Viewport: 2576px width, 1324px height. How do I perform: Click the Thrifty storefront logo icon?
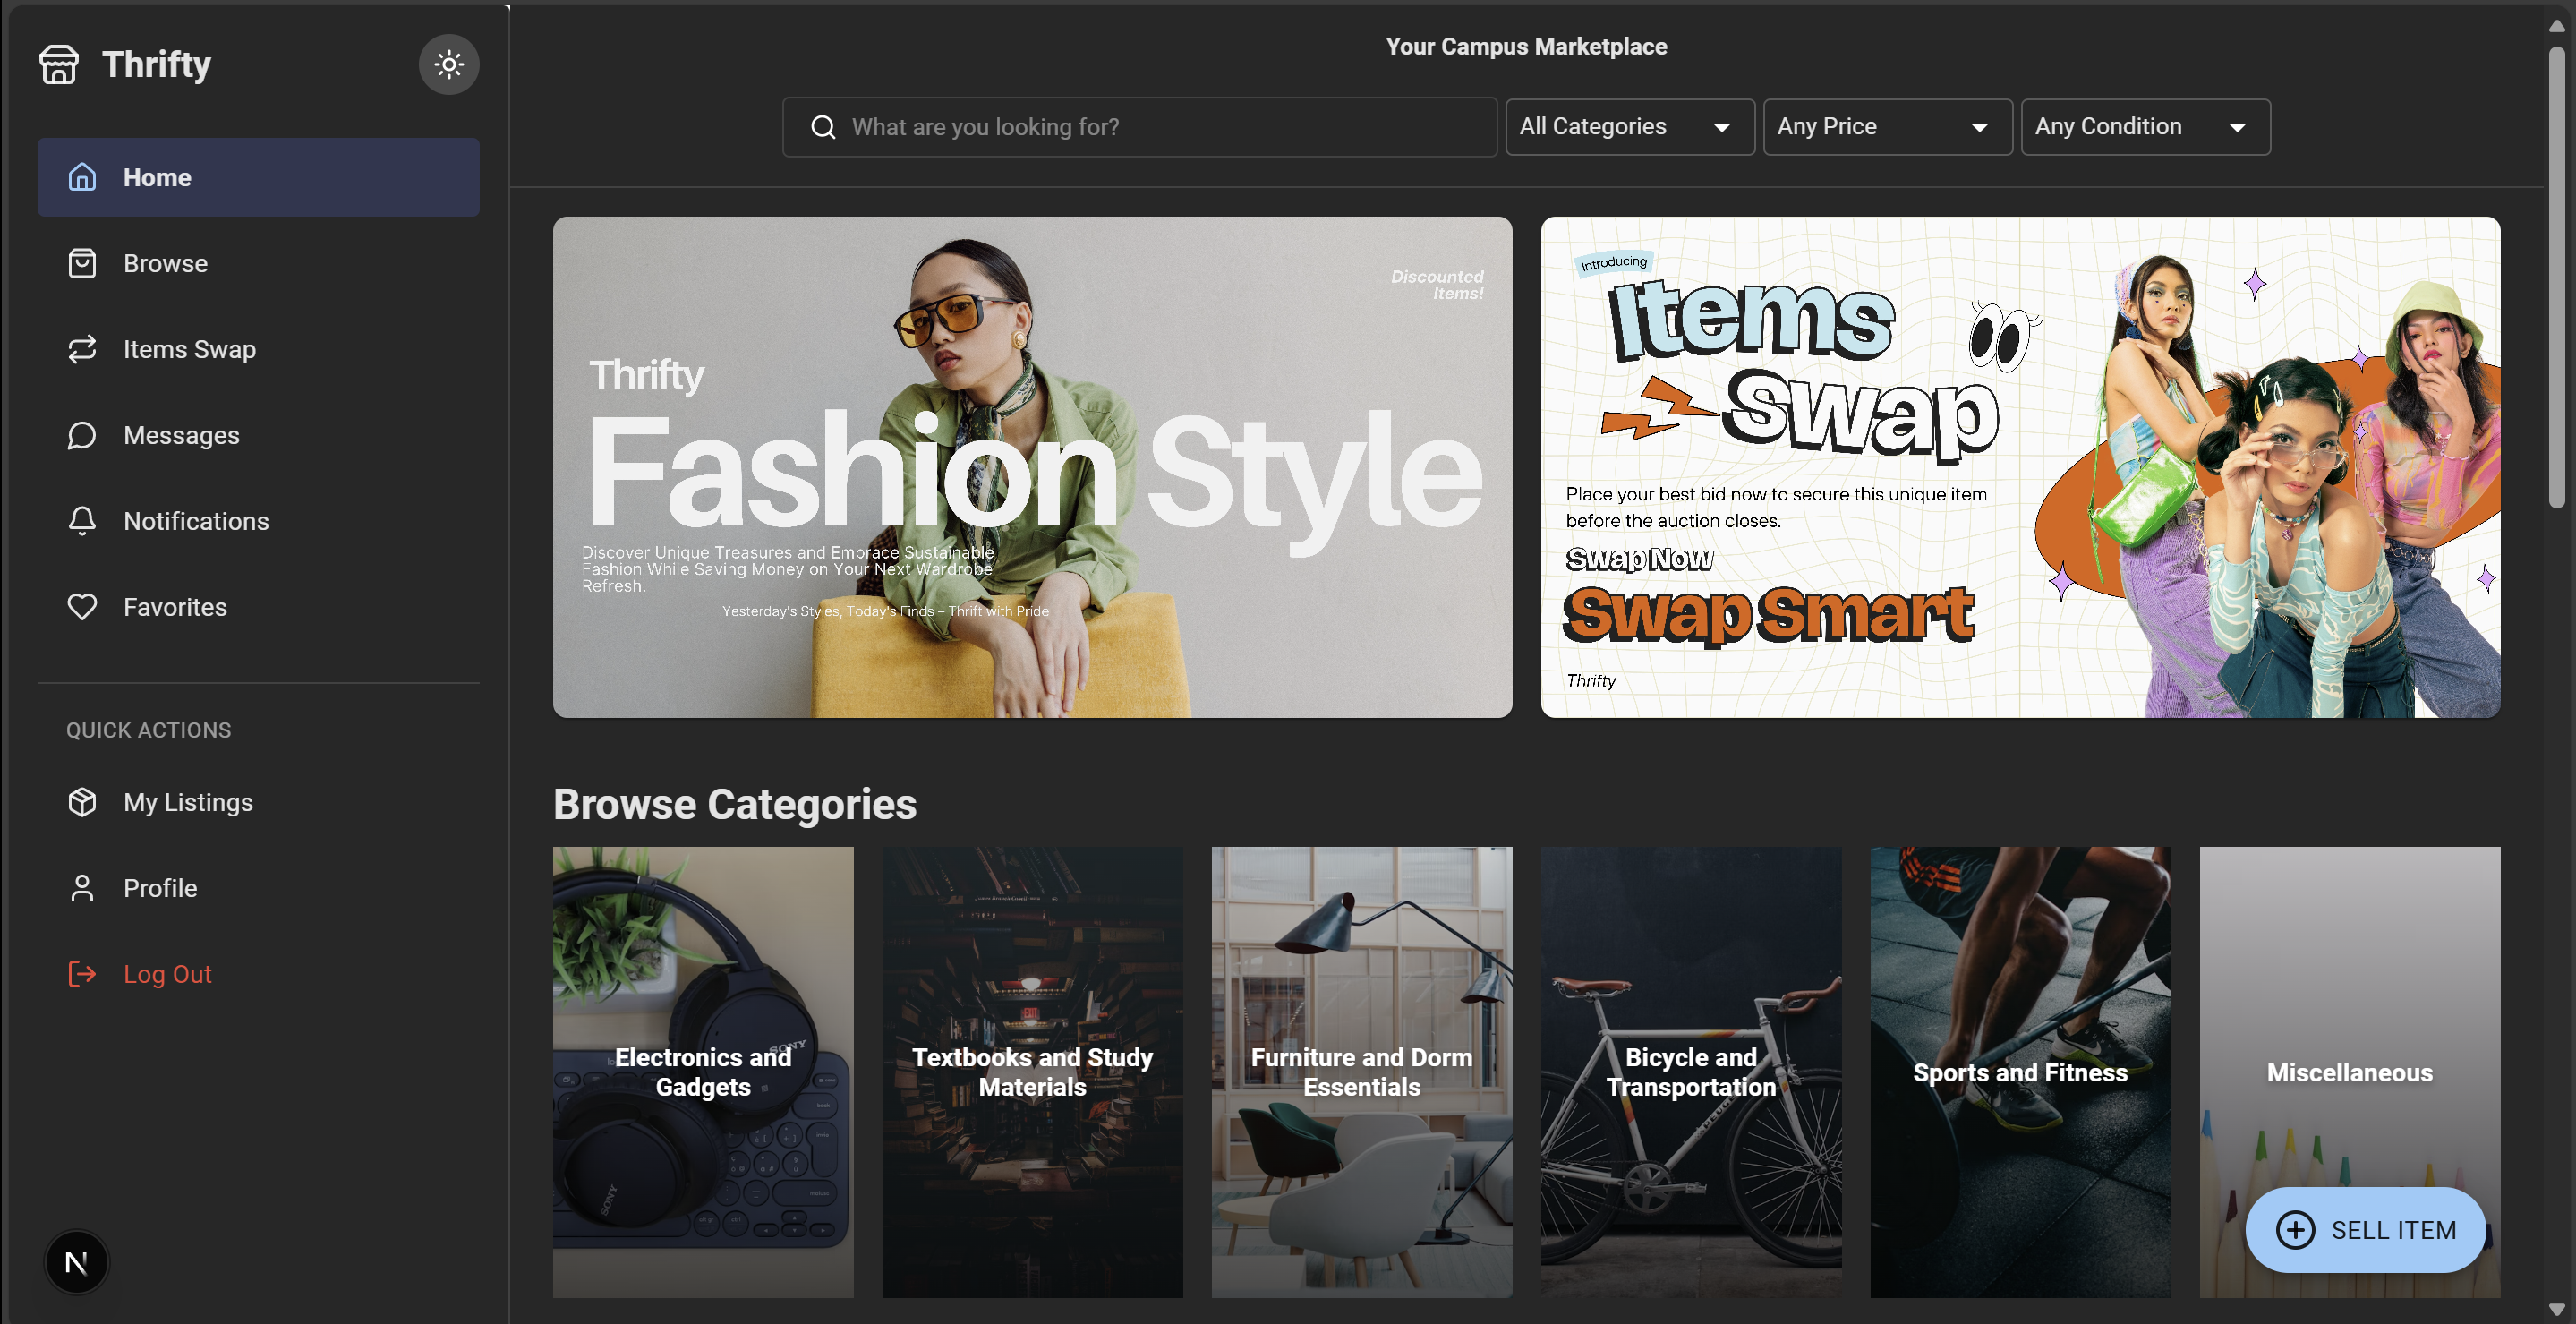pyautogui.click(x=59, y=65)
